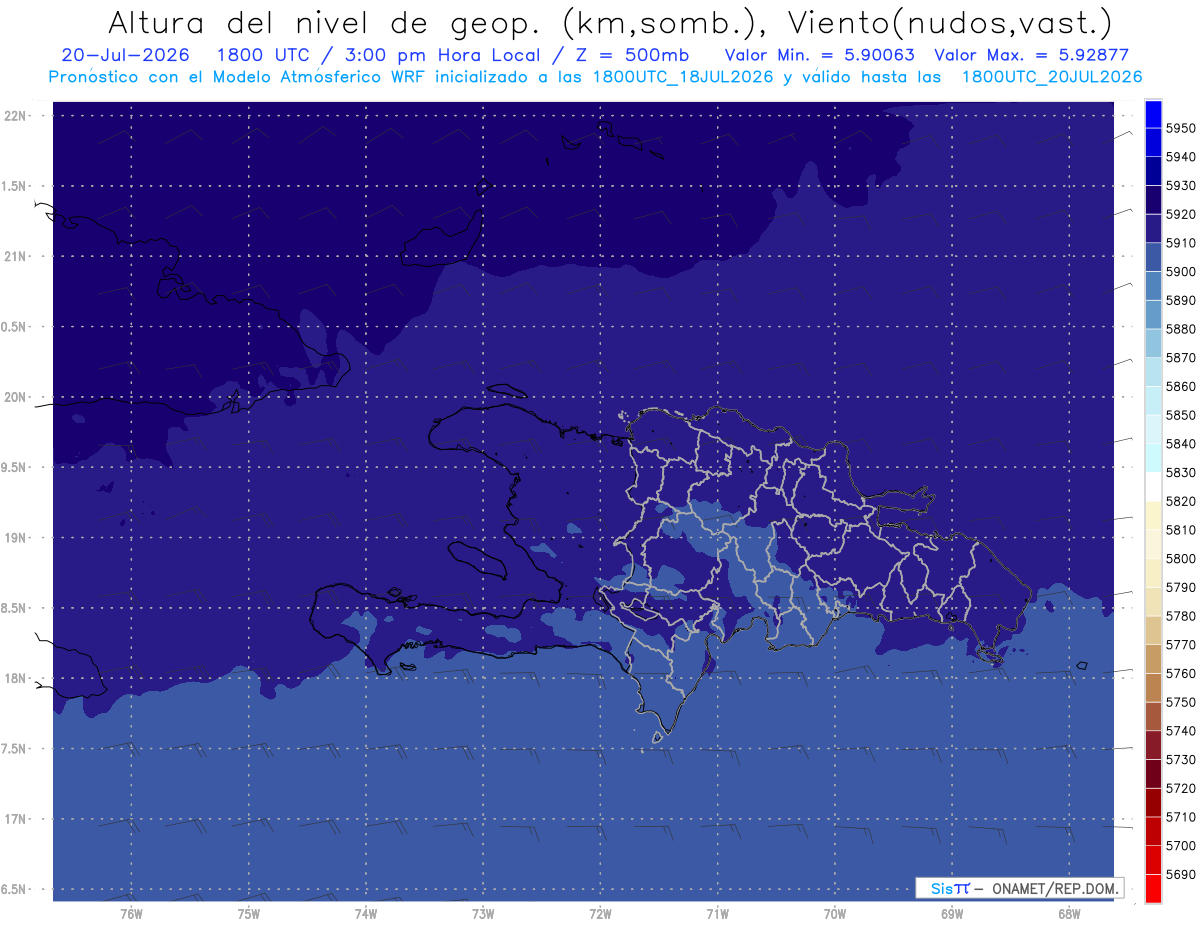This screenshot has width=1200, height=927.
Task: Click the '5860' colorbar value
Action: point(1181,386)
